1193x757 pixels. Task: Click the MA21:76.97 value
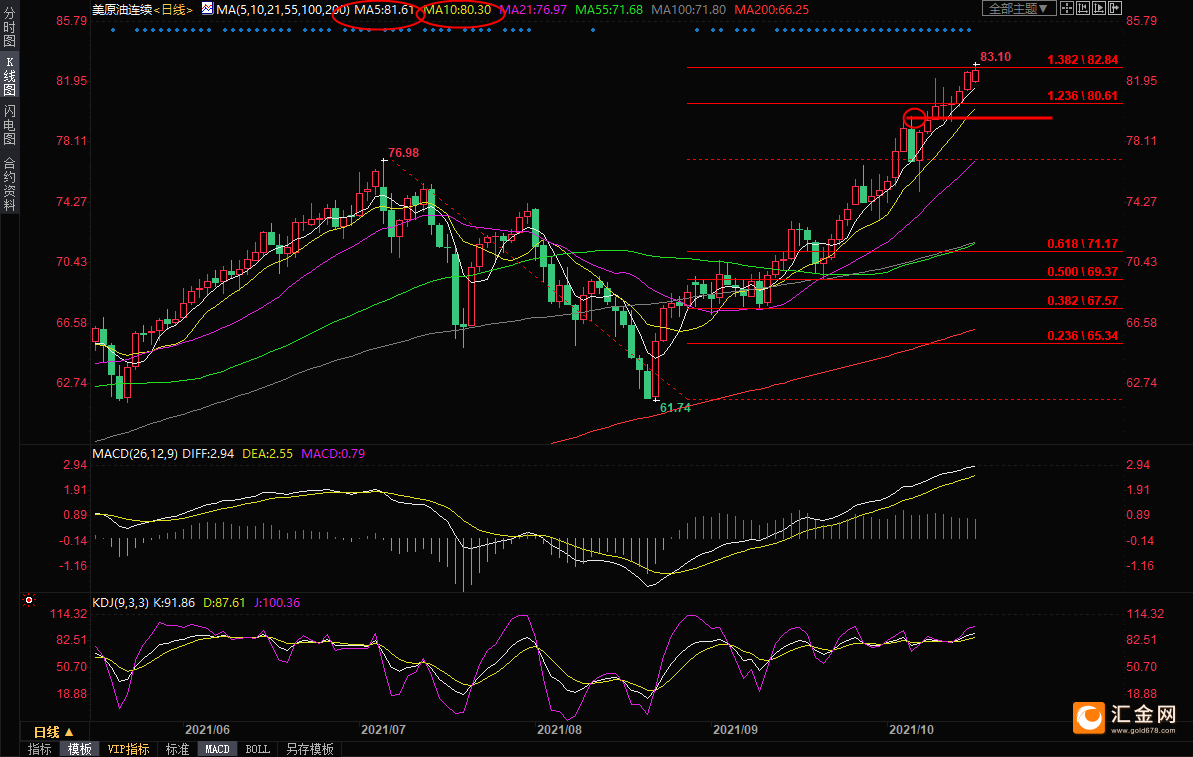point(533,10)
